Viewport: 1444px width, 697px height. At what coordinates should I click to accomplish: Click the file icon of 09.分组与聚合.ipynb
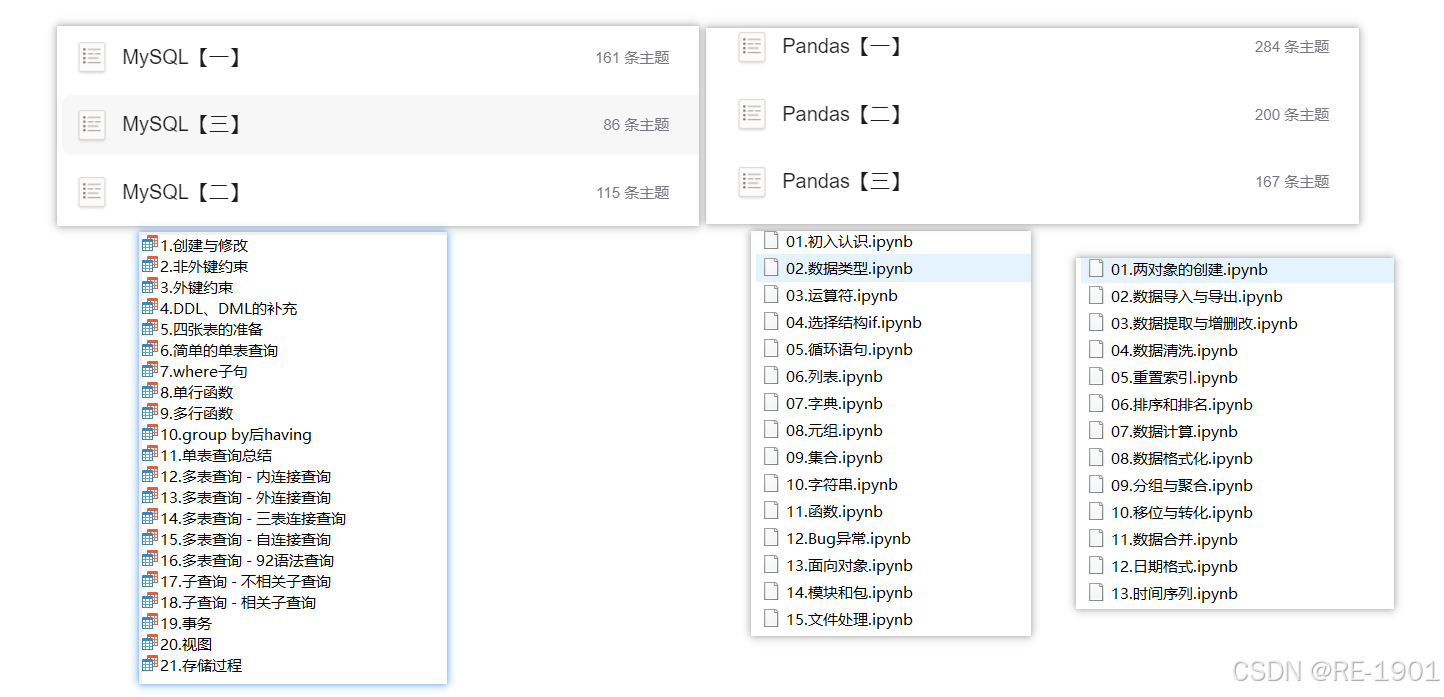click(x=1095, y=485)
